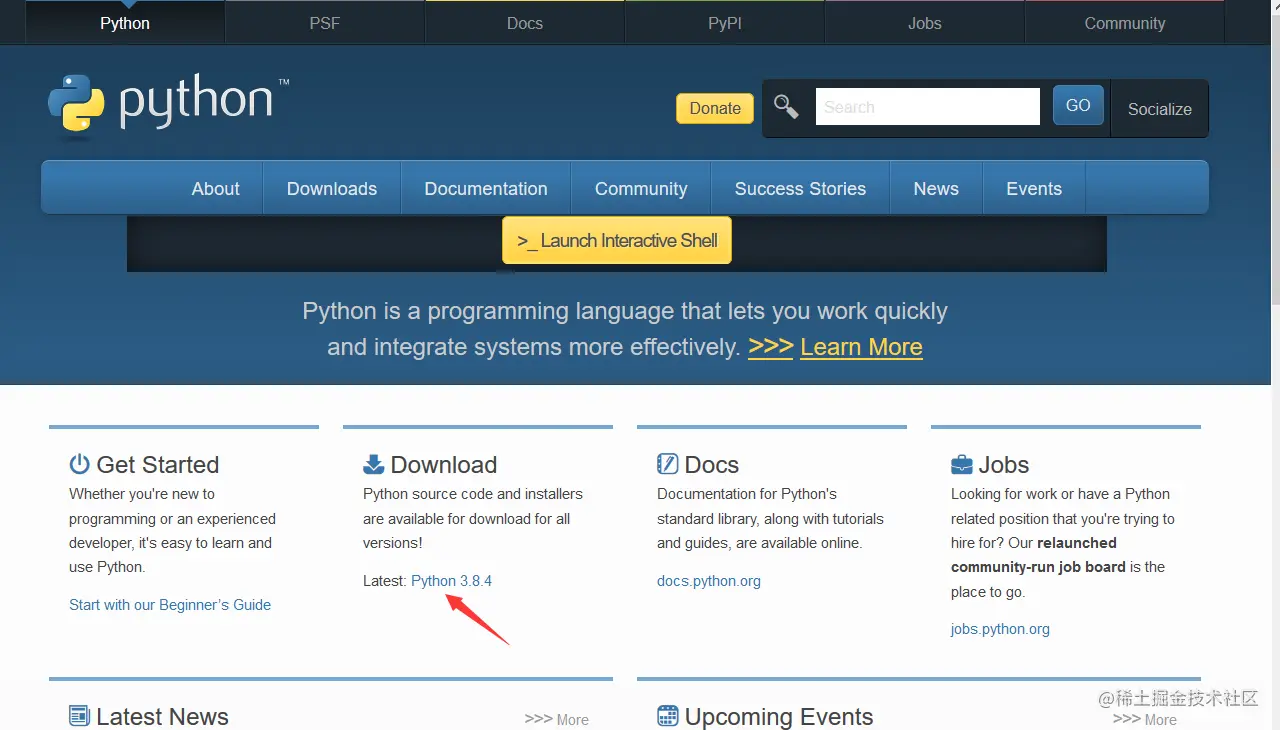Image resolution: width=1280 pixels, height=730 pixels.
Task: Visit the jobs.python.org link
Action: [x=1000, y=629]
